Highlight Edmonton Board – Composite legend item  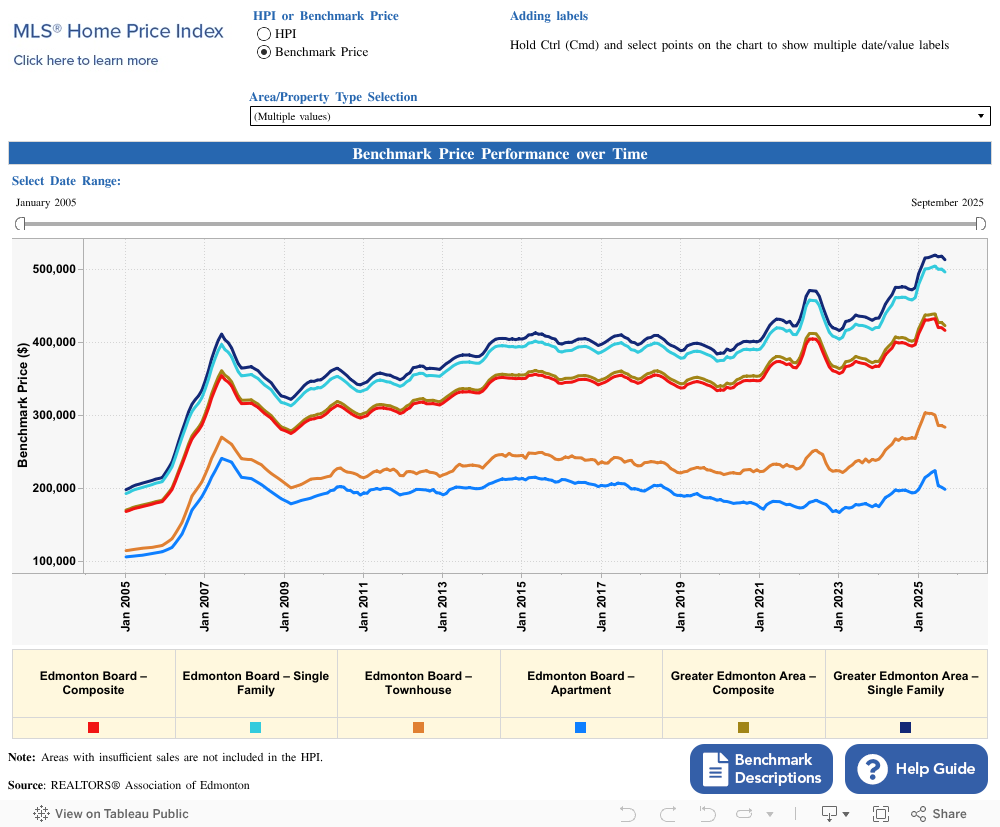(94, 683)
